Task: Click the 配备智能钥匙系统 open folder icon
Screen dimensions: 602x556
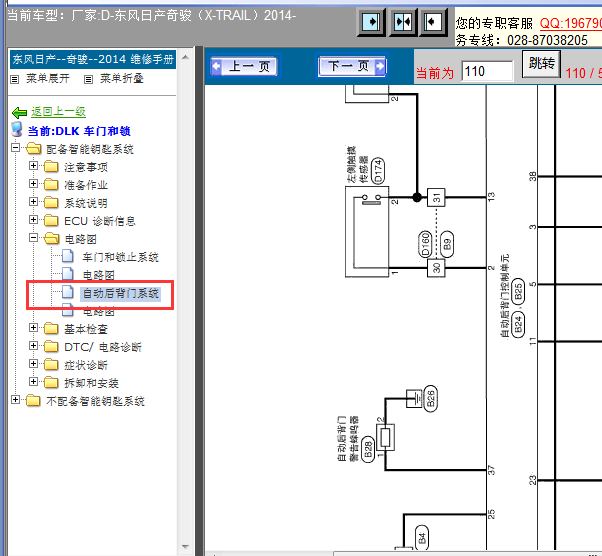Action: [x=34, y=149]
